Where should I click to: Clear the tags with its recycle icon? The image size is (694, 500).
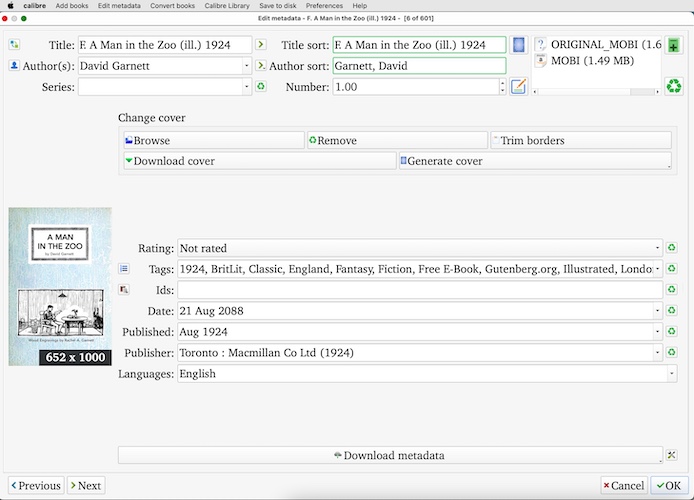pyautogui.click(x=671, y=269)
